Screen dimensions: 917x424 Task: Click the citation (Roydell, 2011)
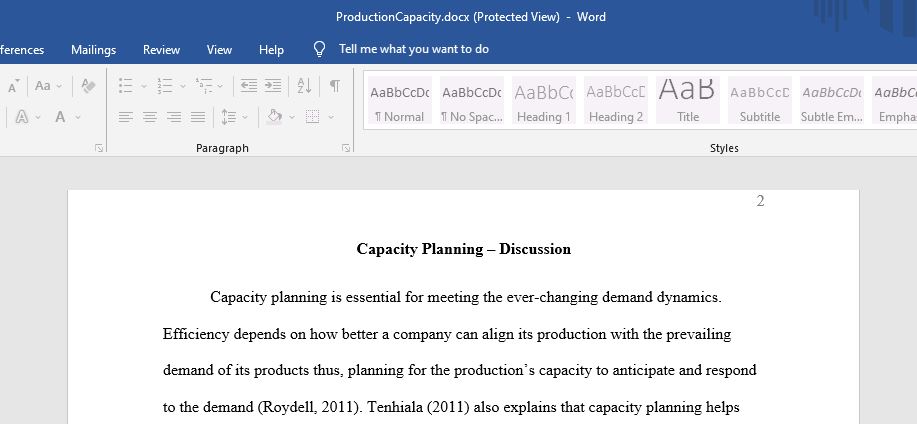[308, 407]
